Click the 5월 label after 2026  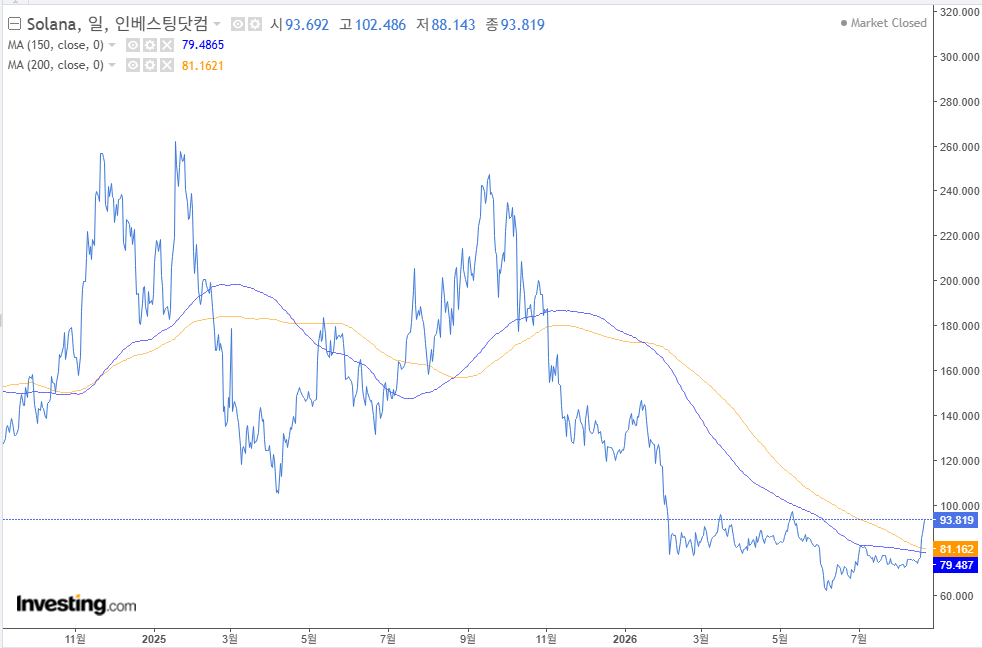(x=780, y=639)
